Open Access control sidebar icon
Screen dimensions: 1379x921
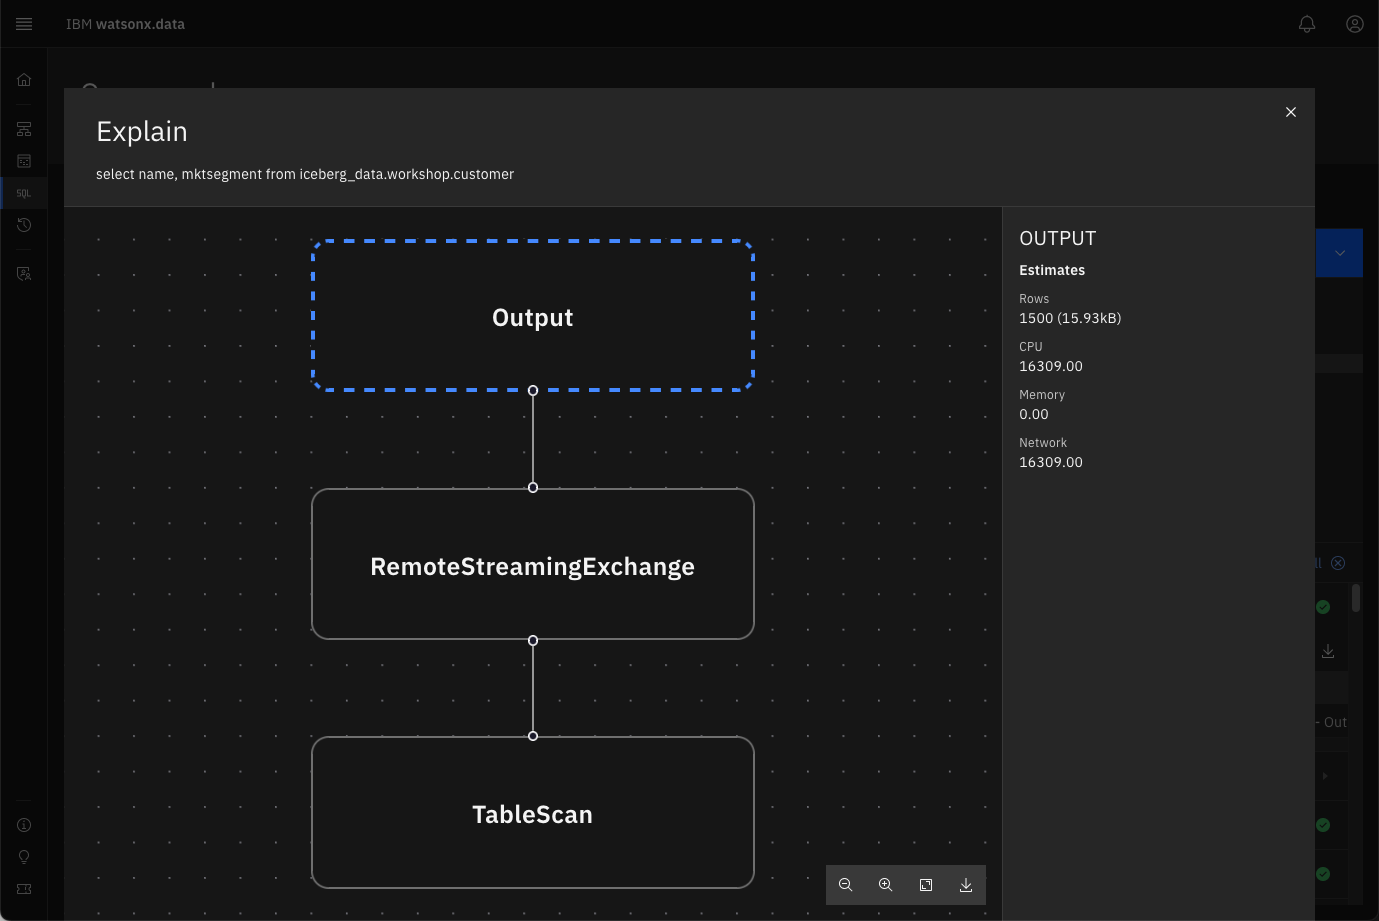24,273
